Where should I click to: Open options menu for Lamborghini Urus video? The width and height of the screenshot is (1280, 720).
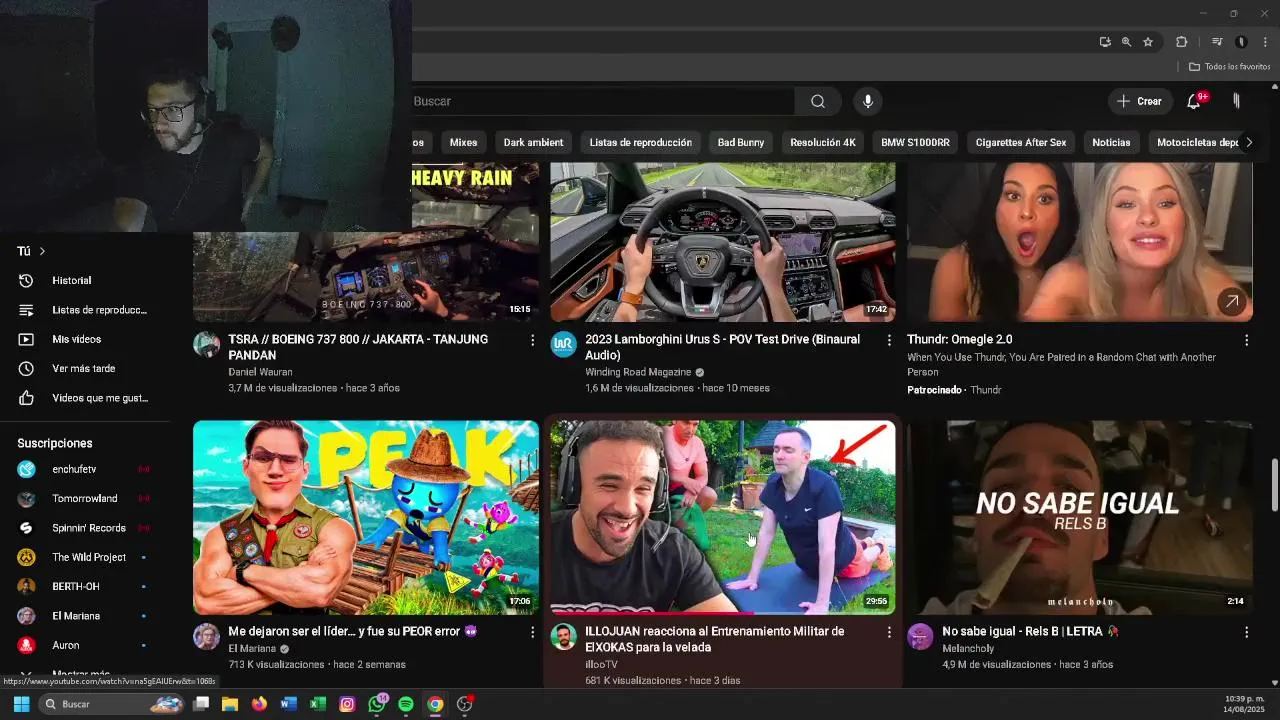889,340
